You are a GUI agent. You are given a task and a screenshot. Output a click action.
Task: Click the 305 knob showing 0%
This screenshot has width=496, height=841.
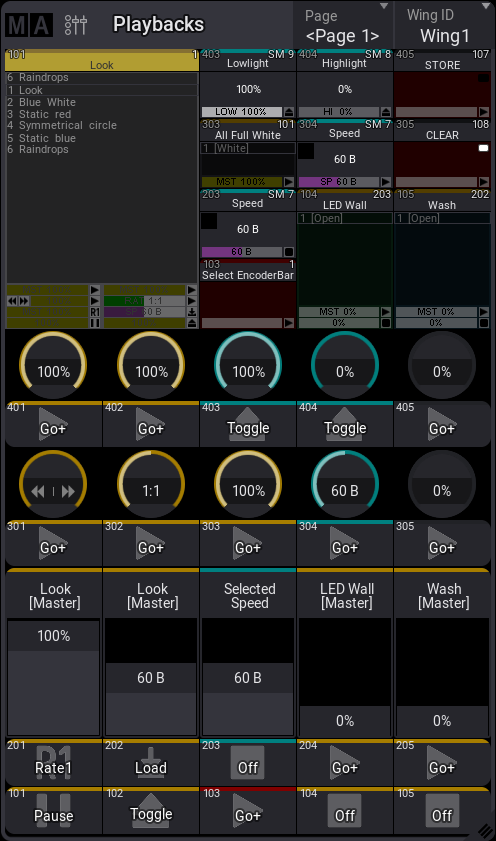pyautogui.click(x=442, y=484)
